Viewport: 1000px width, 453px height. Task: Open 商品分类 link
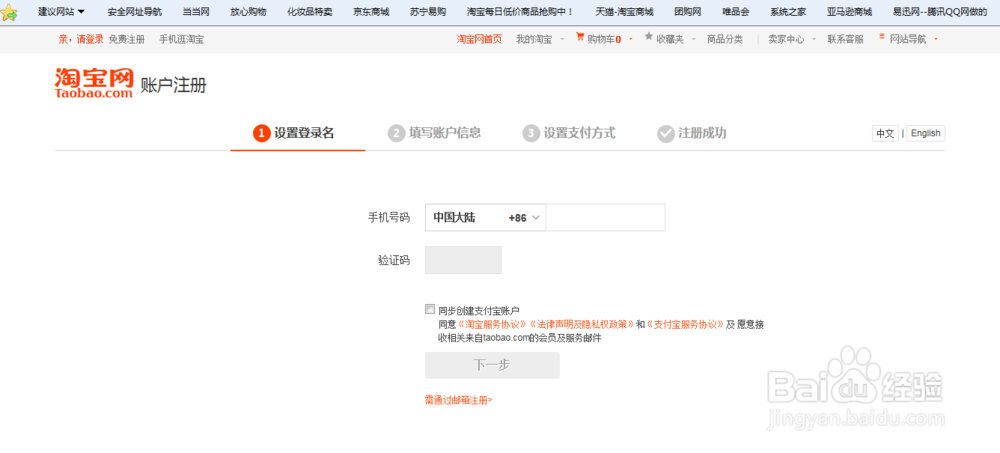coord(724,39)
